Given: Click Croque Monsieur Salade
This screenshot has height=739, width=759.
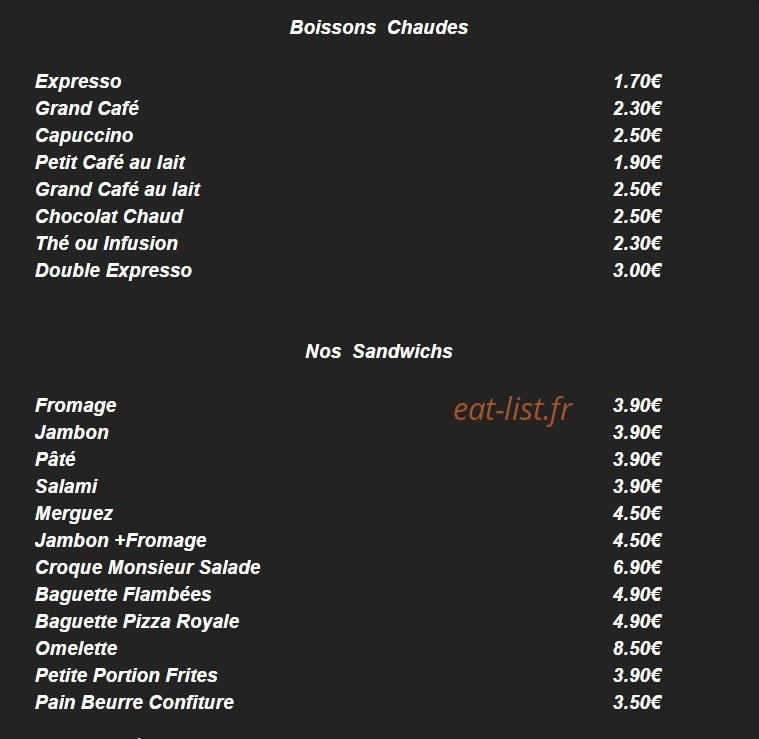Looking at the screenshot, I should tap(148, 568).
